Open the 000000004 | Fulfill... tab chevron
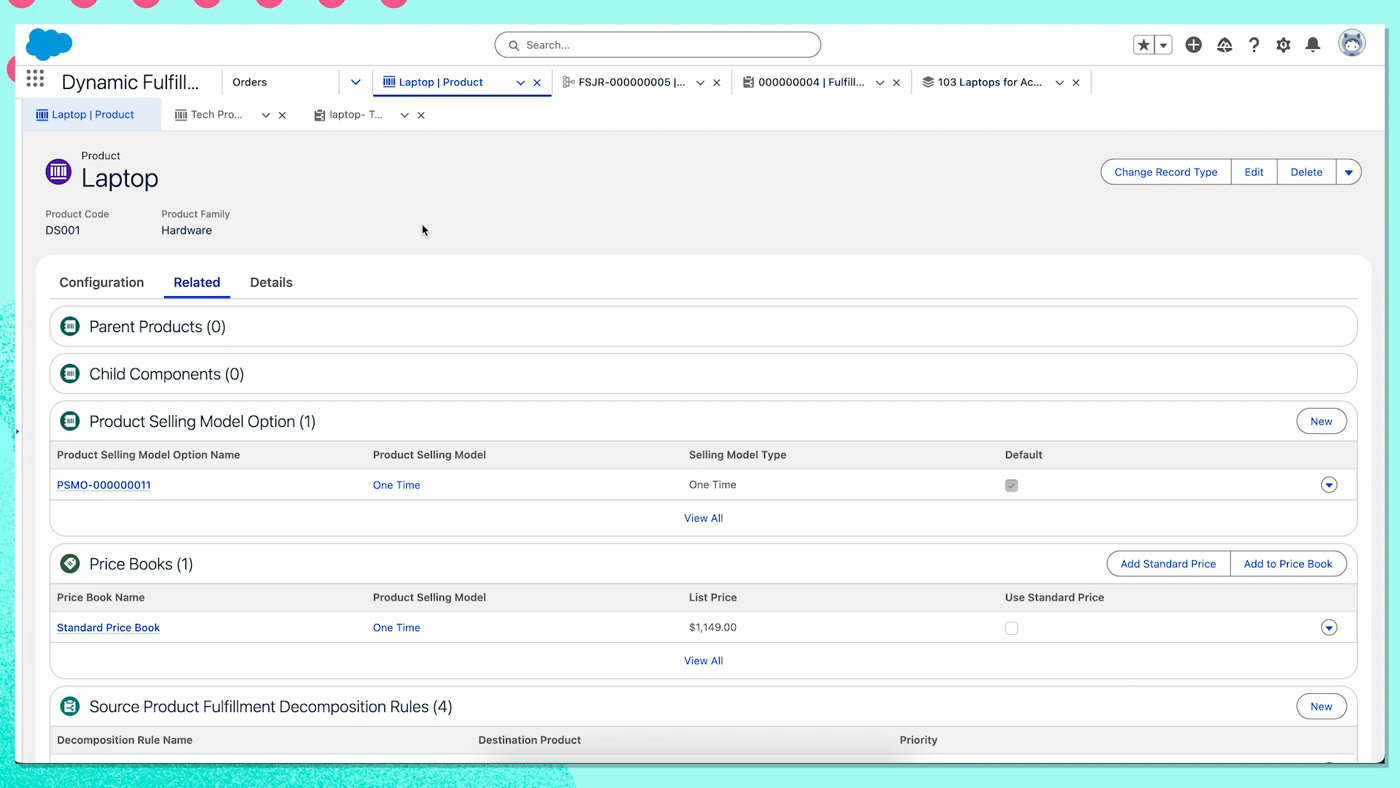Viewport: 1400px width, 788px height. 880,83
